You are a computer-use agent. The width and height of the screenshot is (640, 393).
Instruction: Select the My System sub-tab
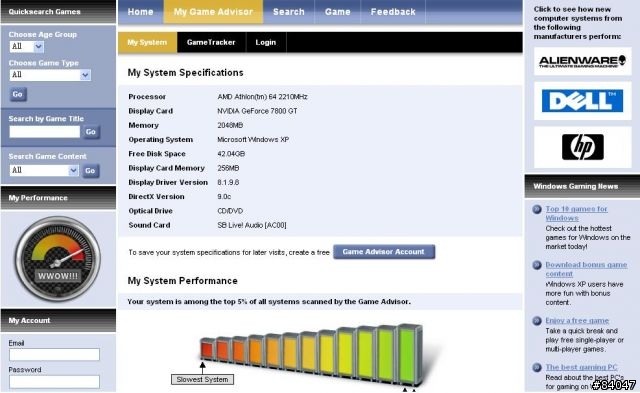click(x=147, y=42)
